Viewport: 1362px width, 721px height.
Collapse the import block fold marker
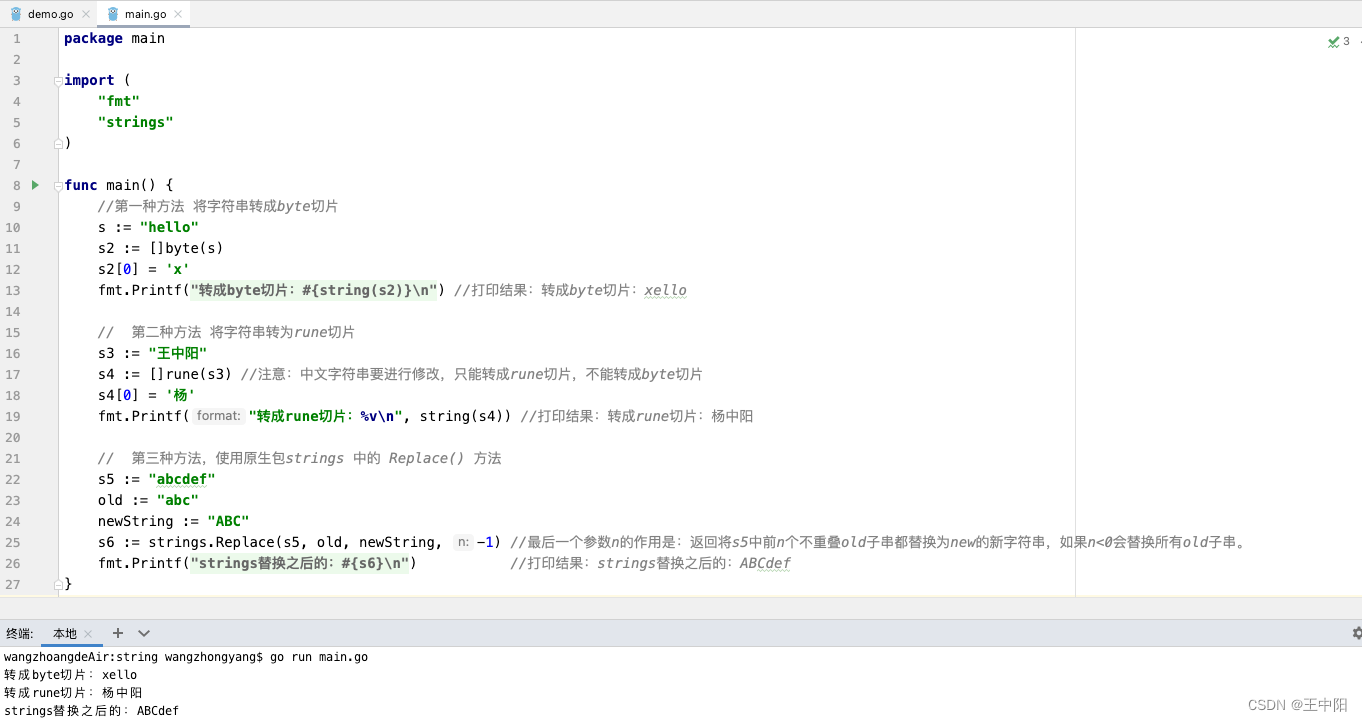point(58,80)
